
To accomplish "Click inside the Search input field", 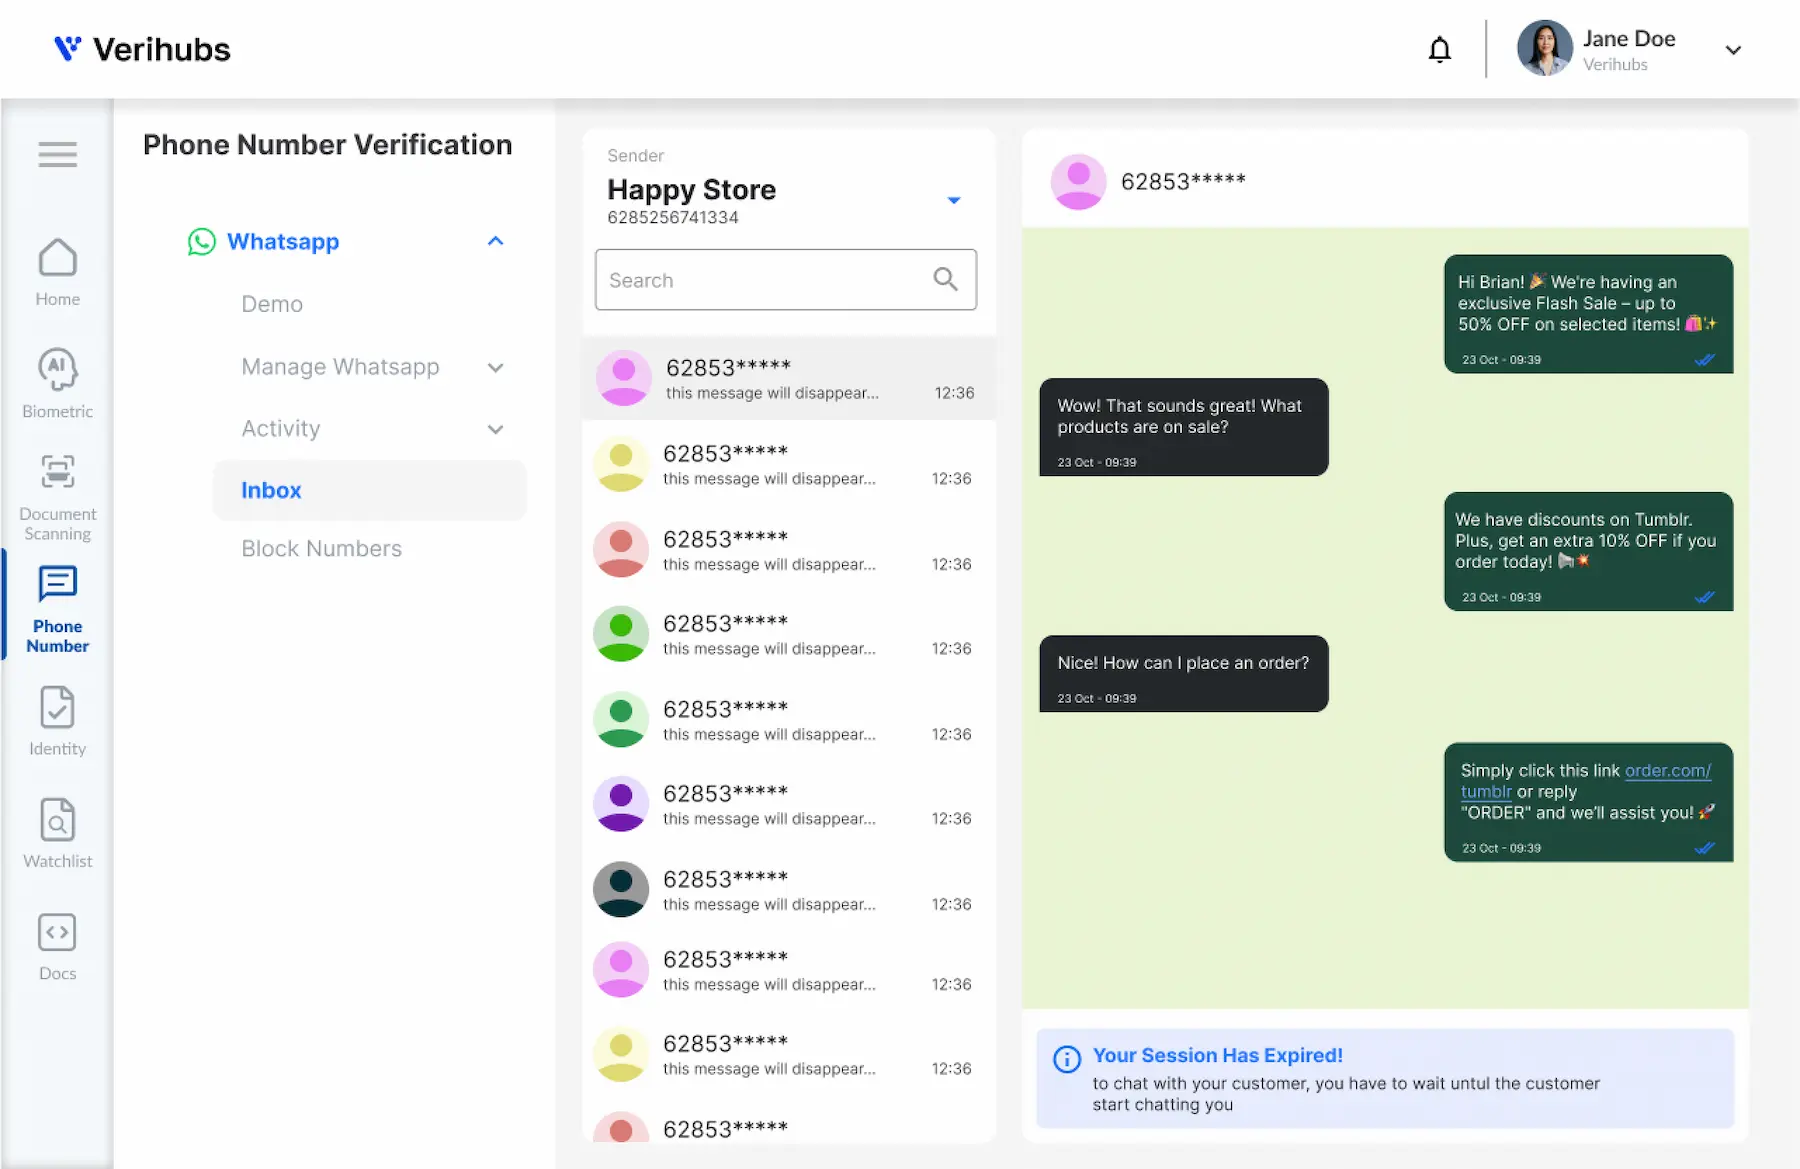I will pos(760,280).
